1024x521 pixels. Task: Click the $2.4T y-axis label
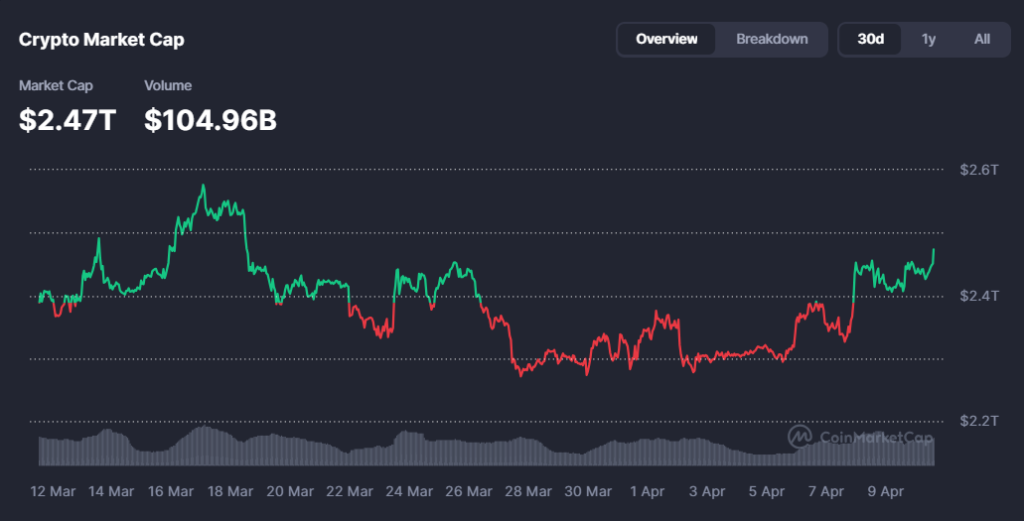click(x=979, y=296)
